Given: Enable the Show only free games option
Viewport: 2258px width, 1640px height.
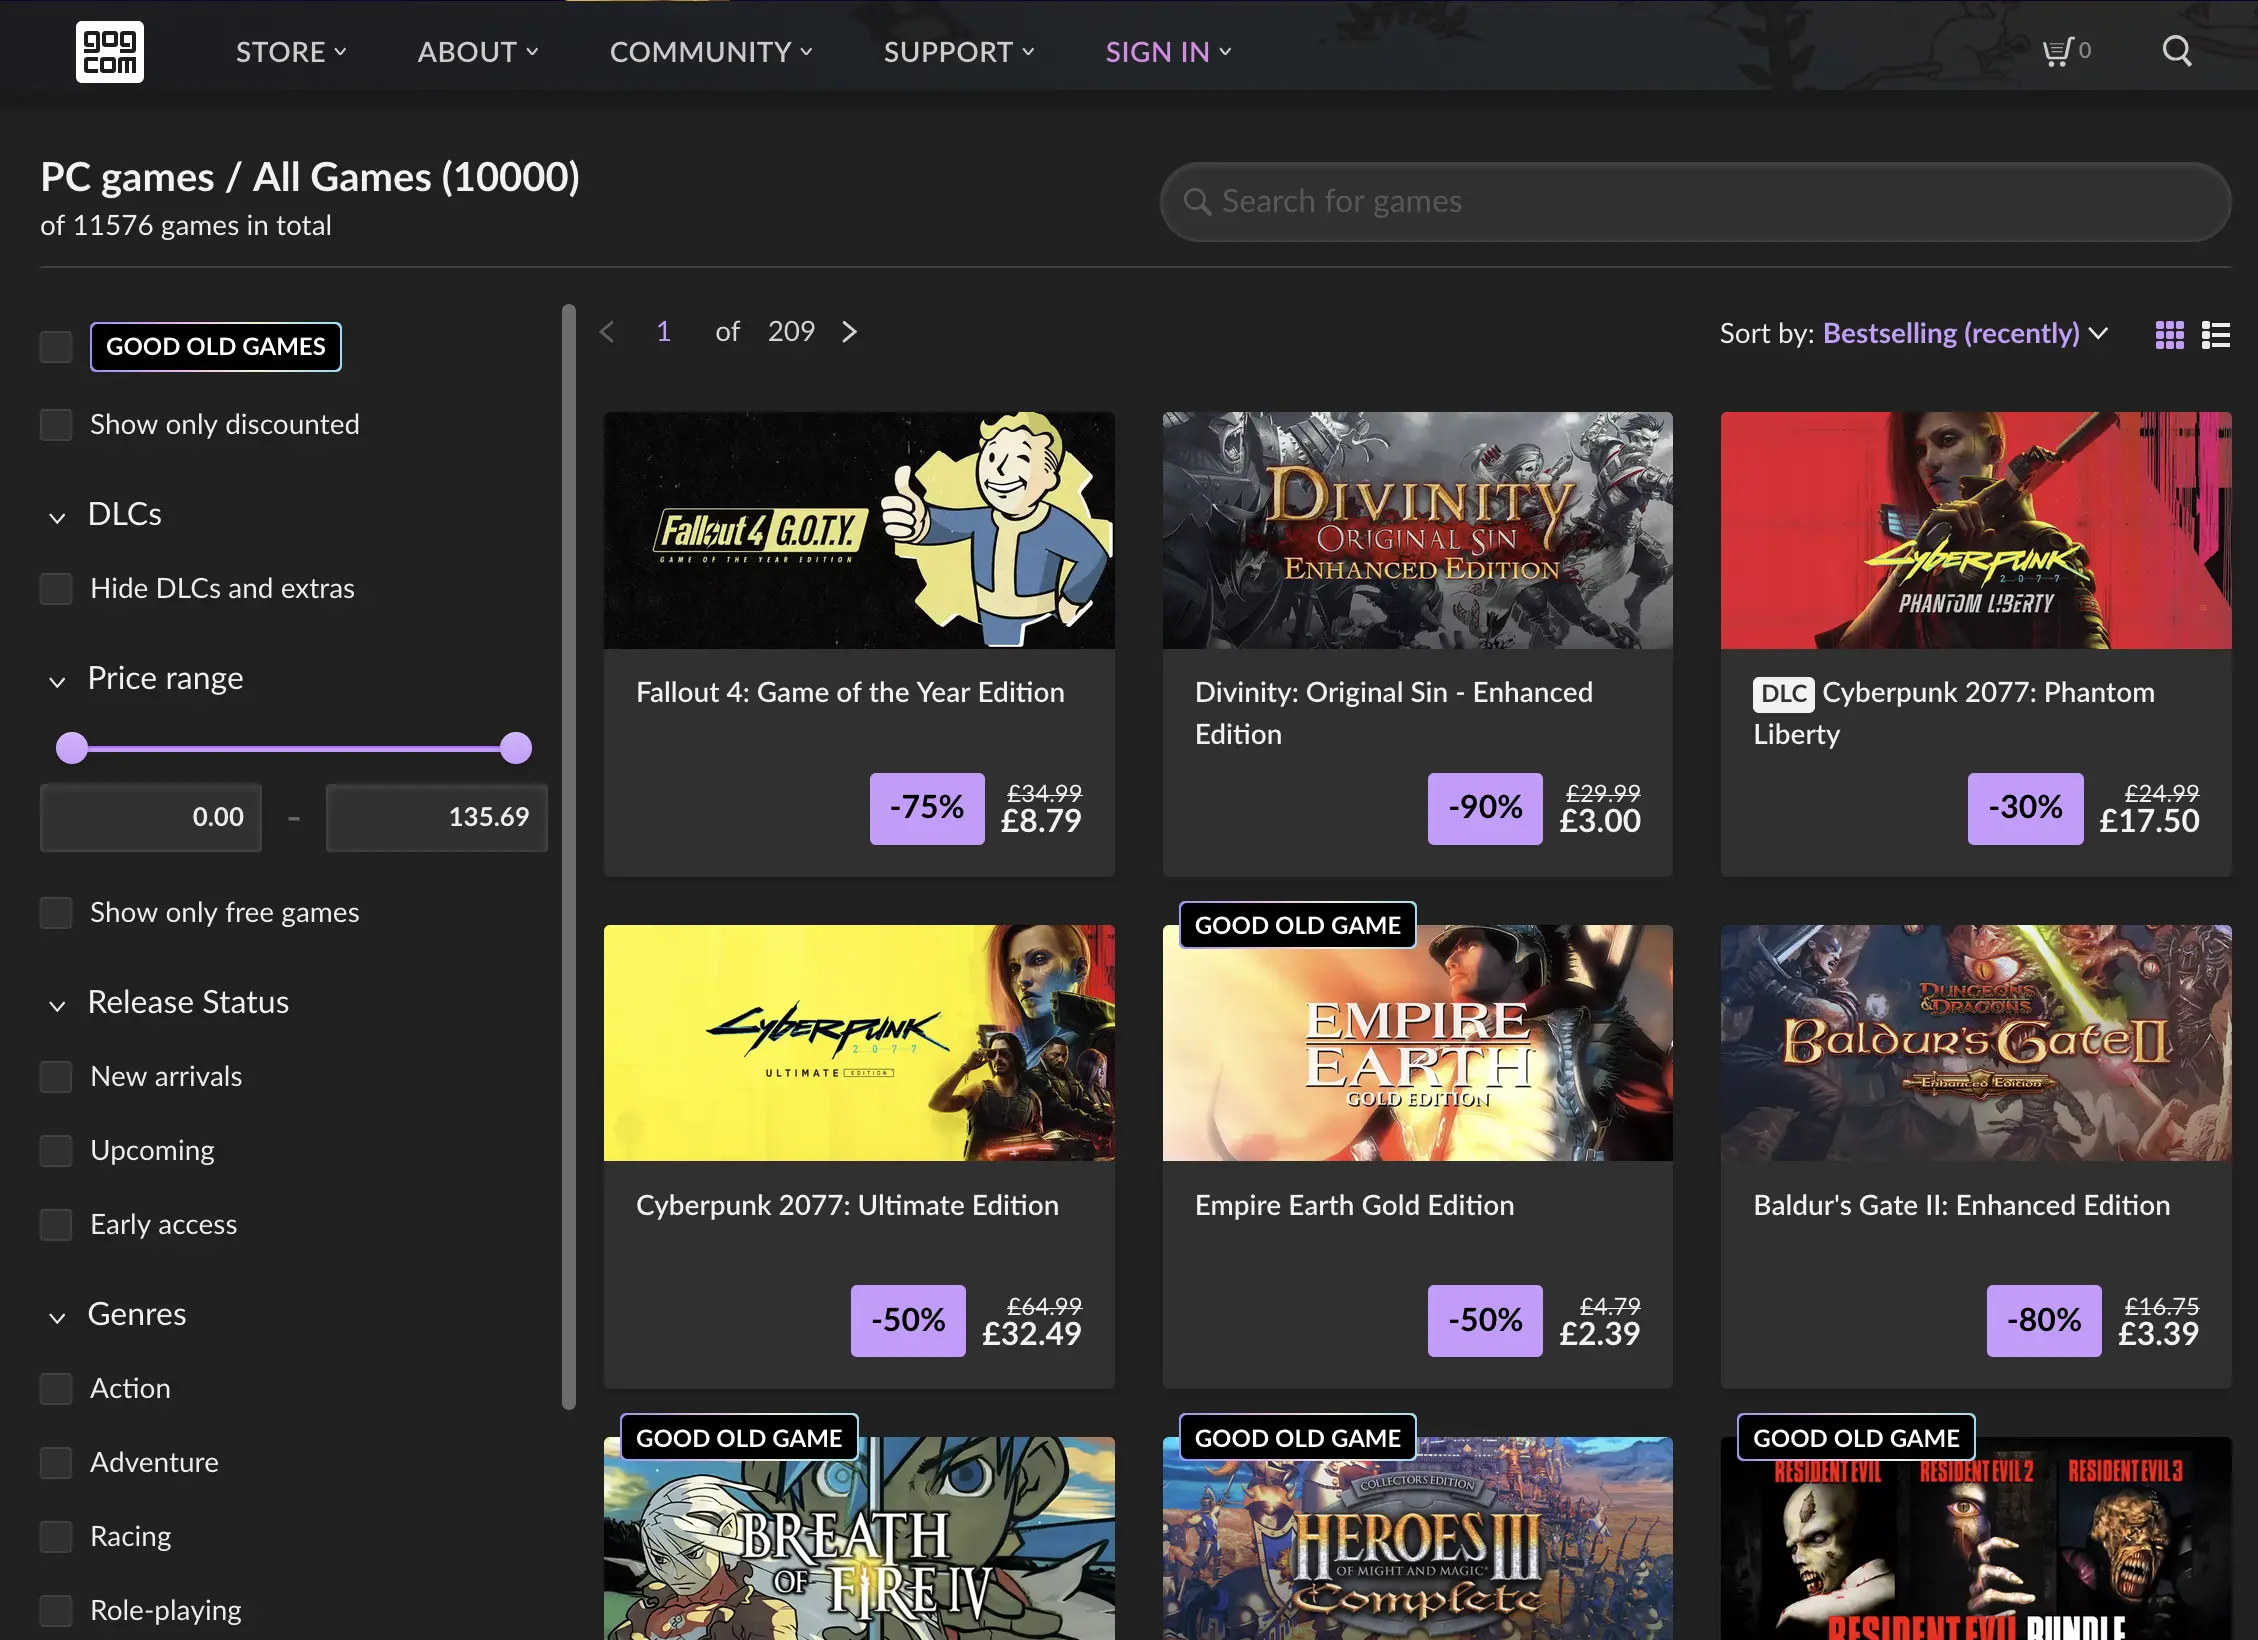Looking at the screenshot, I should [56, 912].
